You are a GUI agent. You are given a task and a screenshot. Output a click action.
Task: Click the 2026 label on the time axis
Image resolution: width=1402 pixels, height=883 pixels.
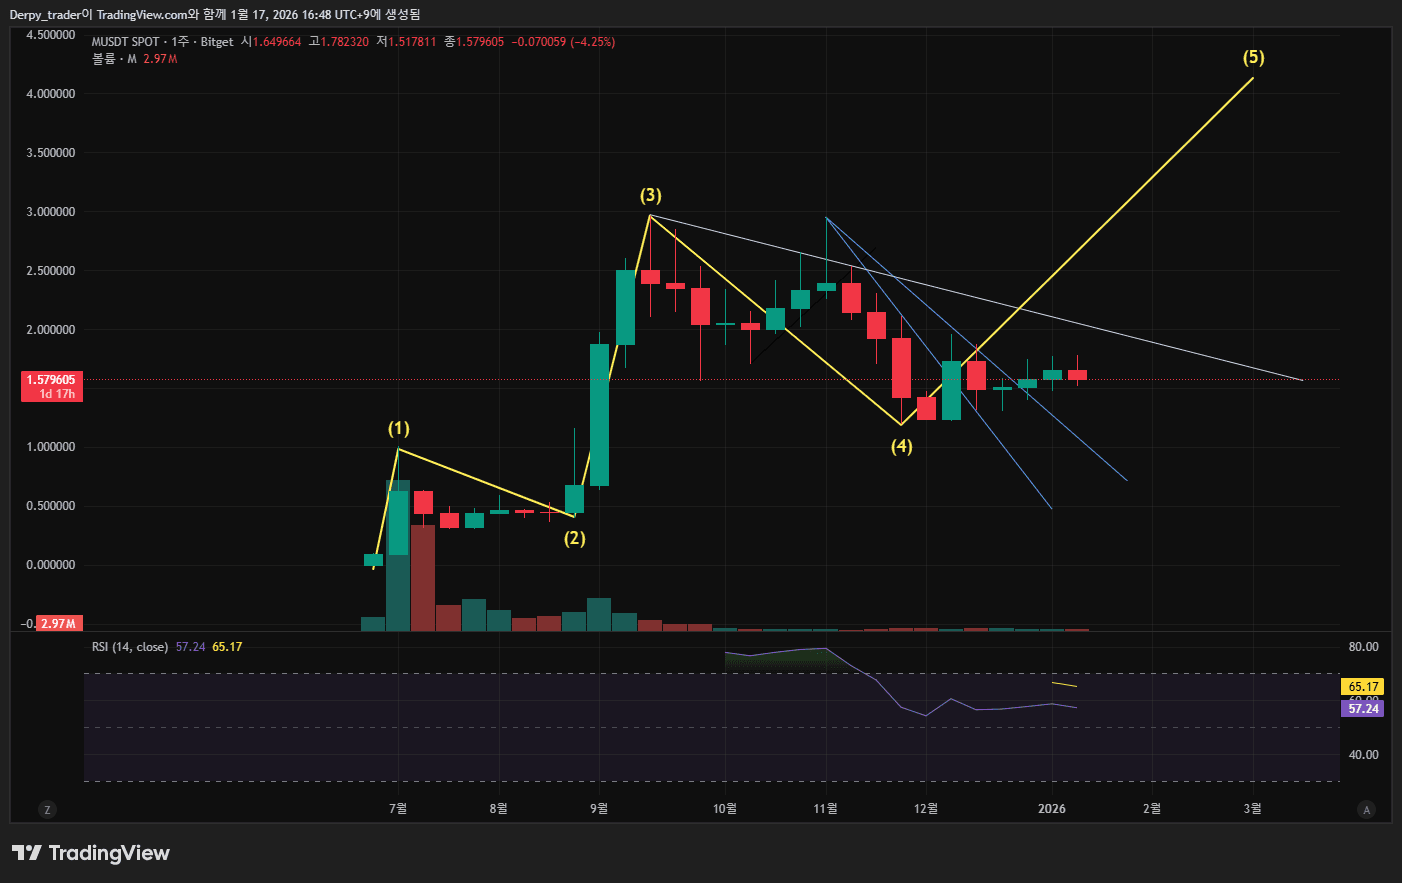[1052, 809]
